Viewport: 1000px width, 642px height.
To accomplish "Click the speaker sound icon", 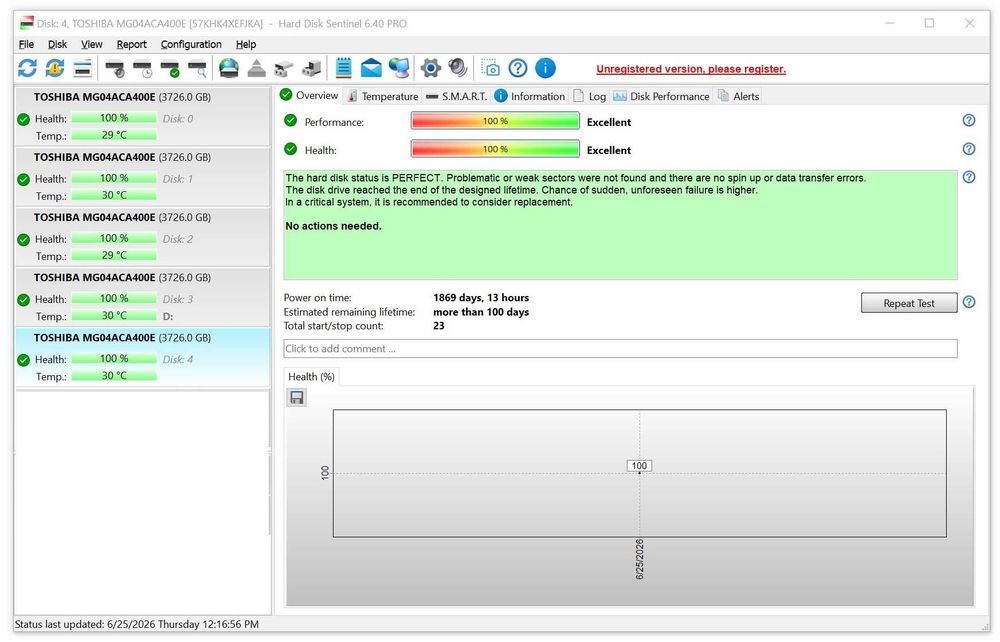I will 458,68.
